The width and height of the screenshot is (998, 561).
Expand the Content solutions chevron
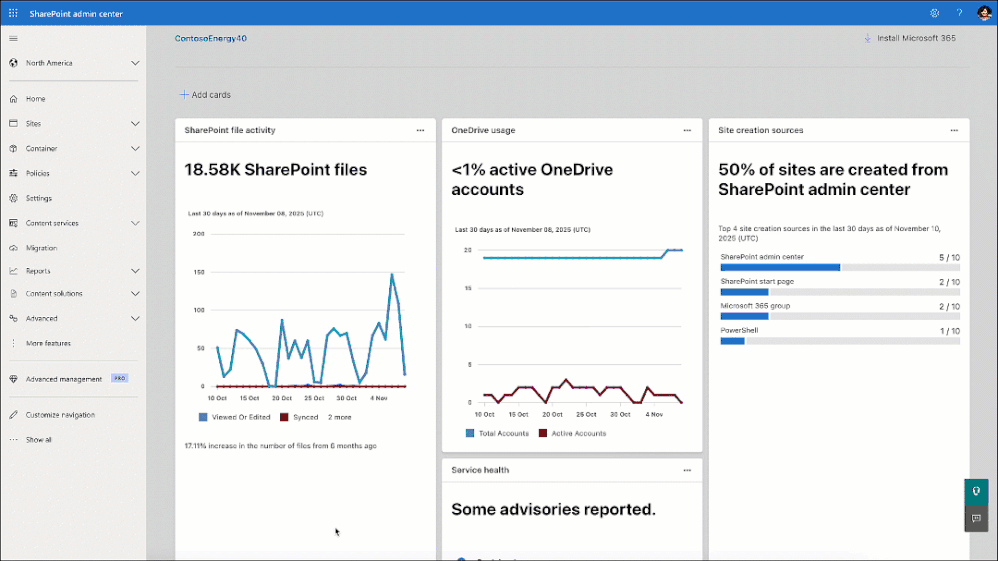click(x=135, y=294)
